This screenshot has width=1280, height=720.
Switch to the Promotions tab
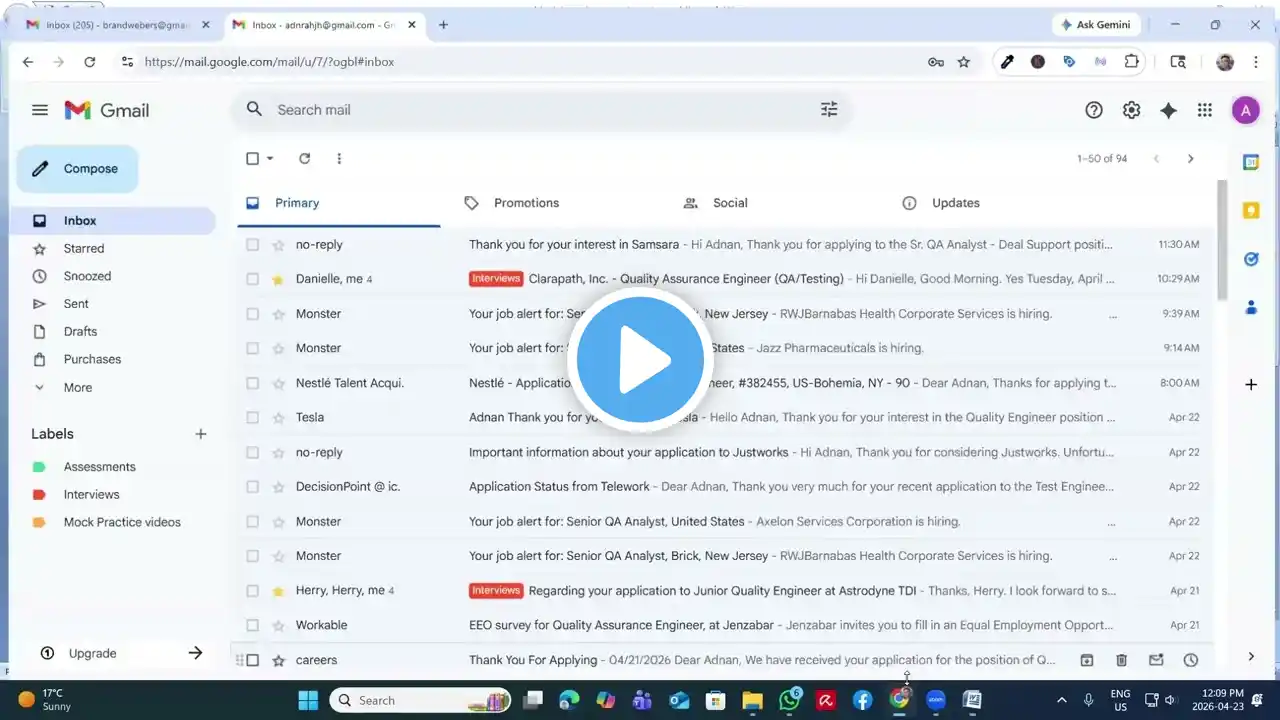526,203
